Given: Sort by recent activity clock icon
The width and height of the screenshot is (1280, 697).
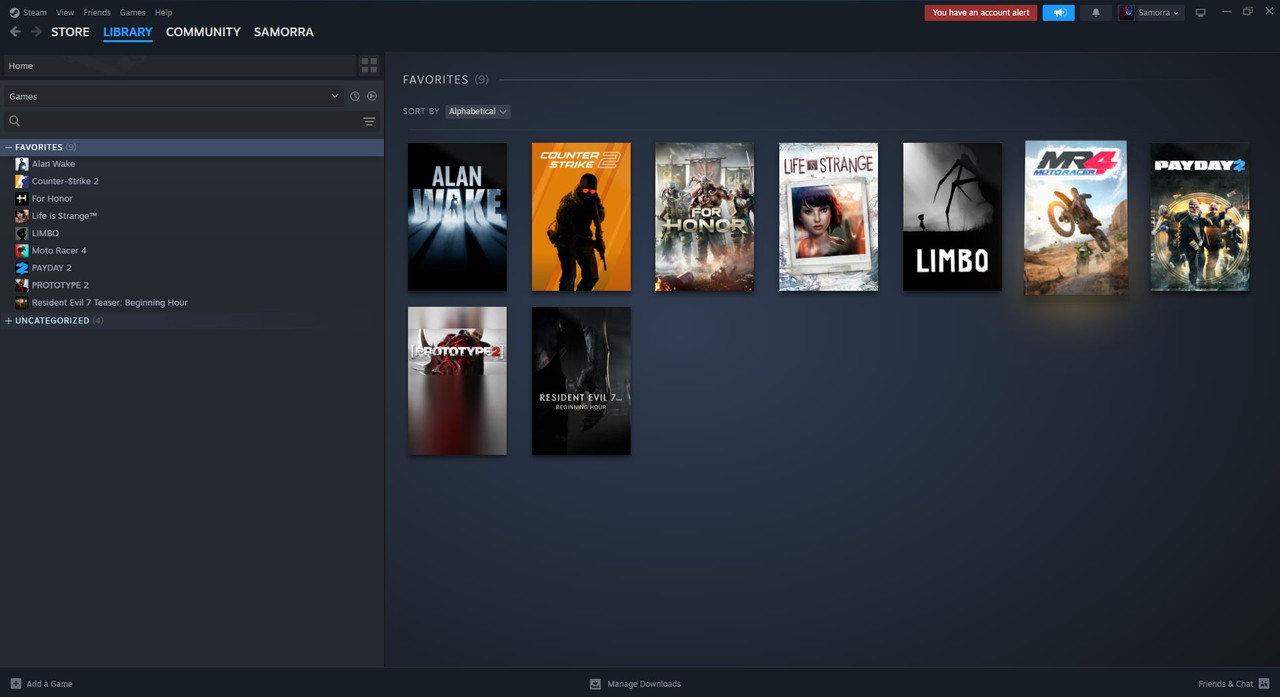Looking at the screenshot, I should (354, 96).
